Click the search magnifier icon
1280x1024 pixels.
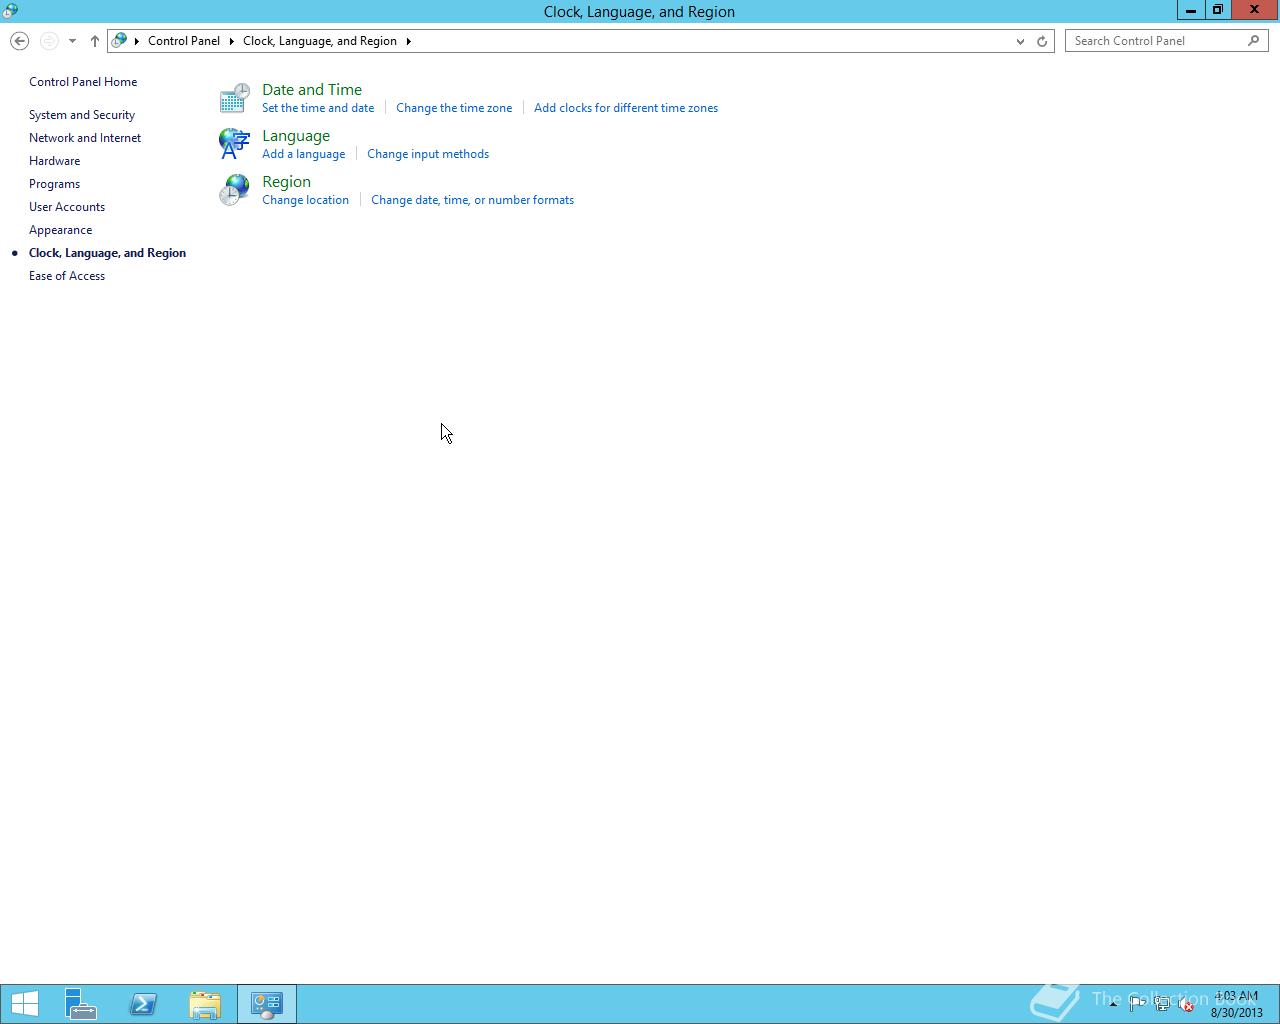tap(1253, 41)
